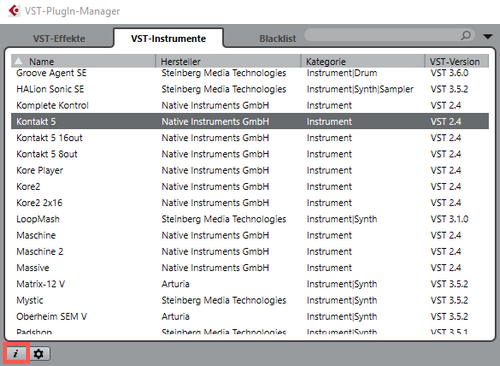This screenshot has height=366, width=500.
Task: Select the Komplete Kontrol plug-in
Action: tap(250, 105)
